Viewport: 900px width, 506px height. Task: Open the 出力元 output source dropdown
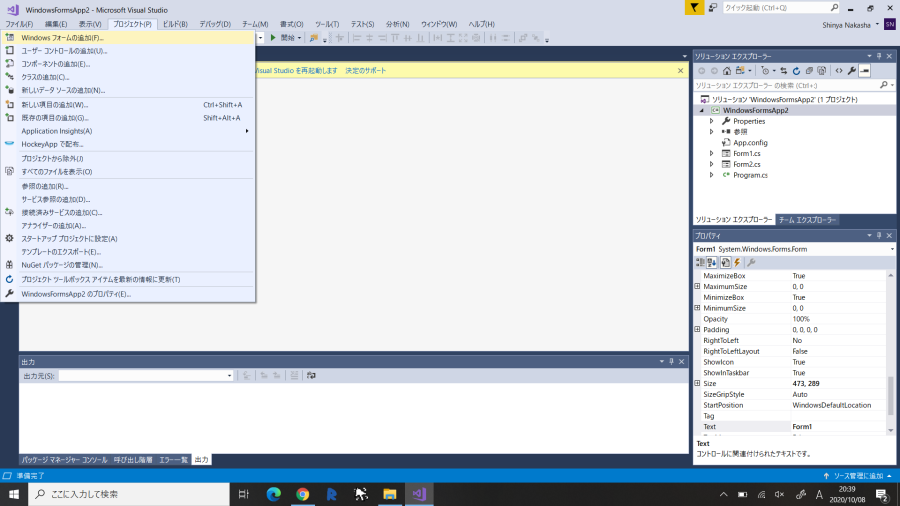(229, 376)
